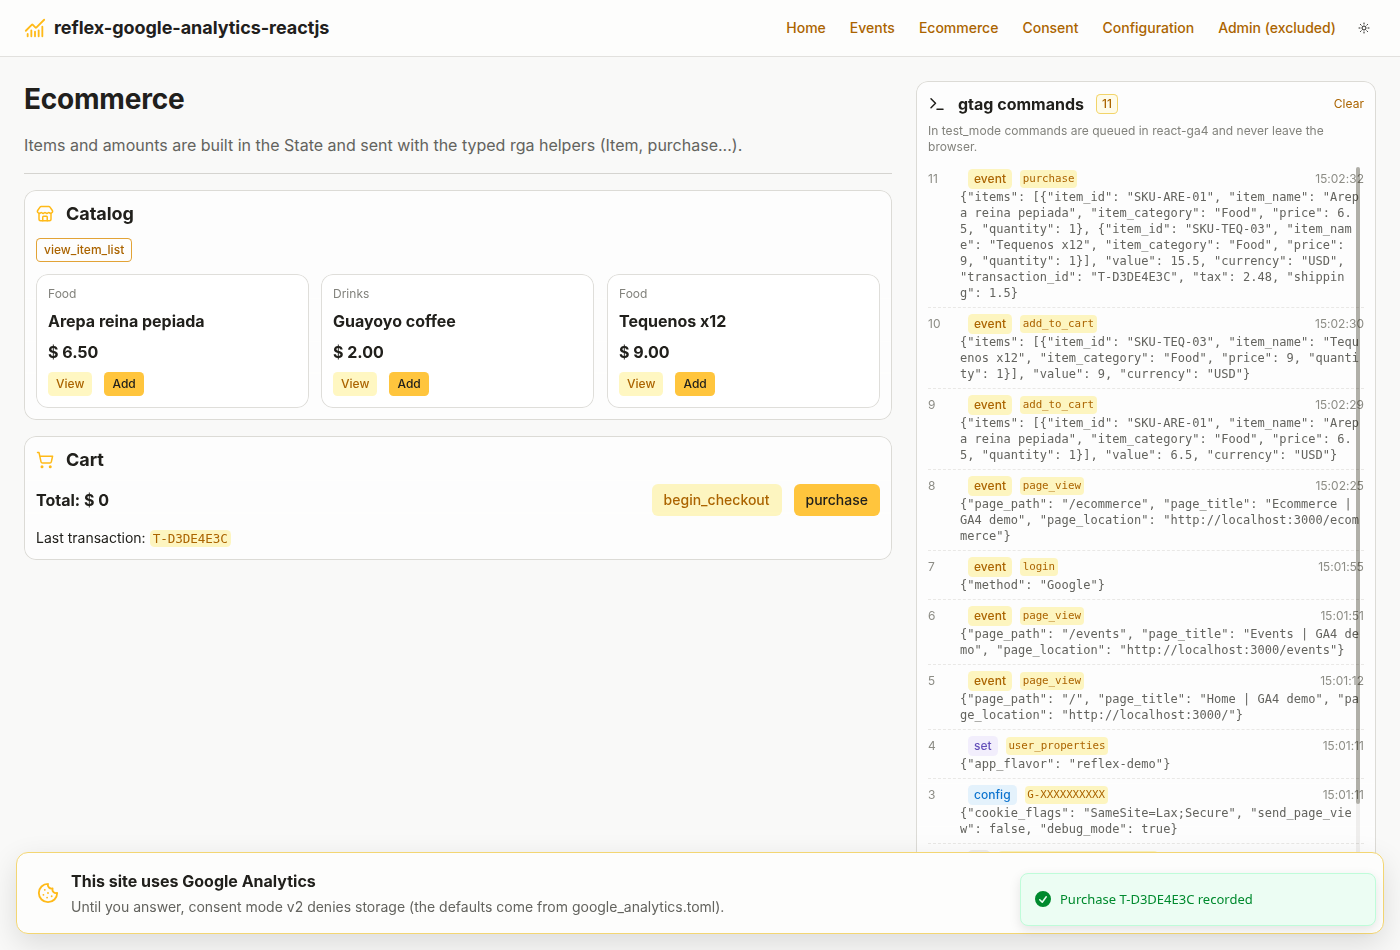This screenshot has height=950, width=1400.
Task: Click the Catalog storefront icon
Action: pos(45,214)
